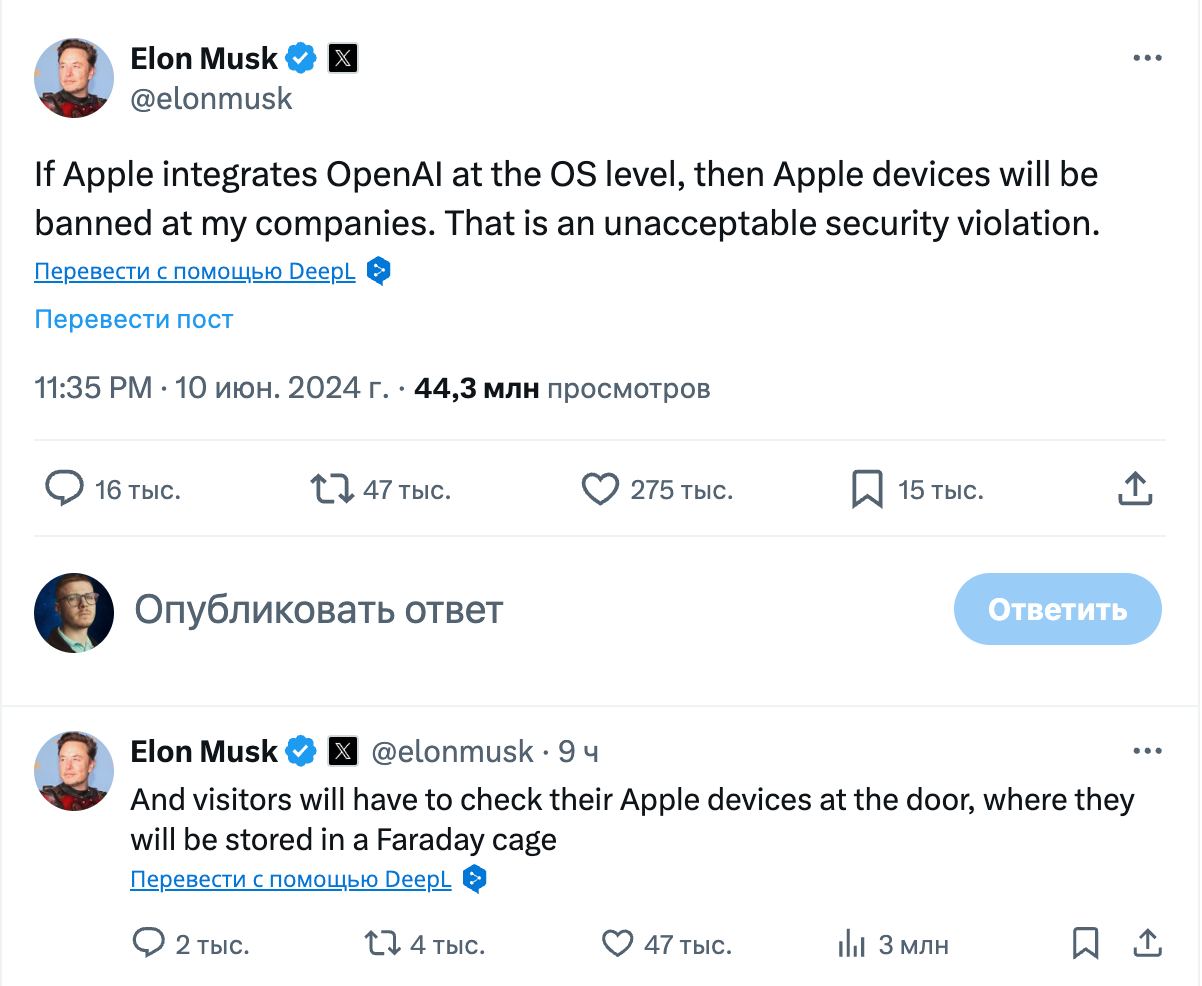Repost the Faraday cage reply
The width and height of the screenshot is (1202, 986).
(380, 943)
